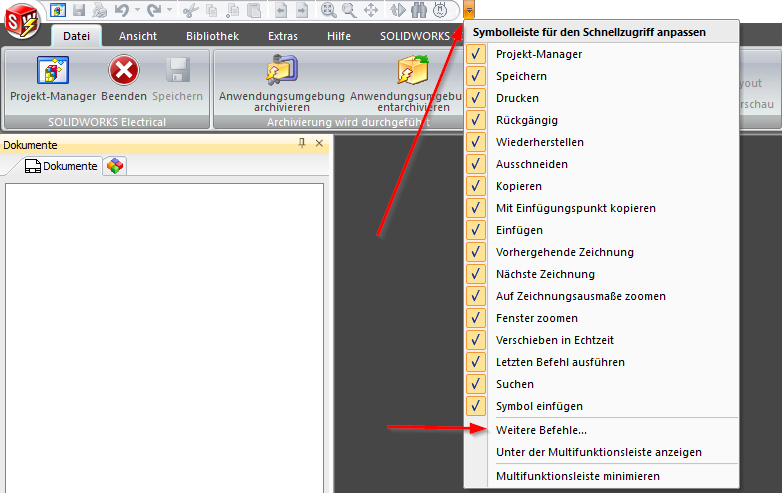The image size is (782, 493).
Task: Choose Weitere Befehle... from the menu
Action: (x=541, y=430)
